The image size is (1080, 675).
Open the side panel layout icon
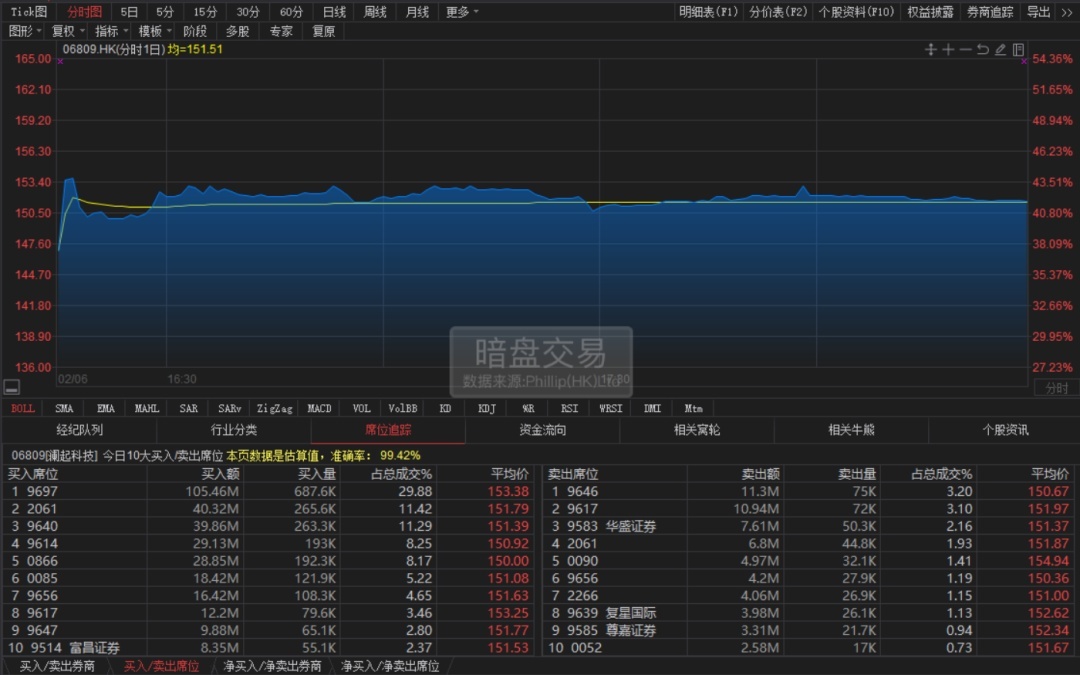coord(1018,50)
